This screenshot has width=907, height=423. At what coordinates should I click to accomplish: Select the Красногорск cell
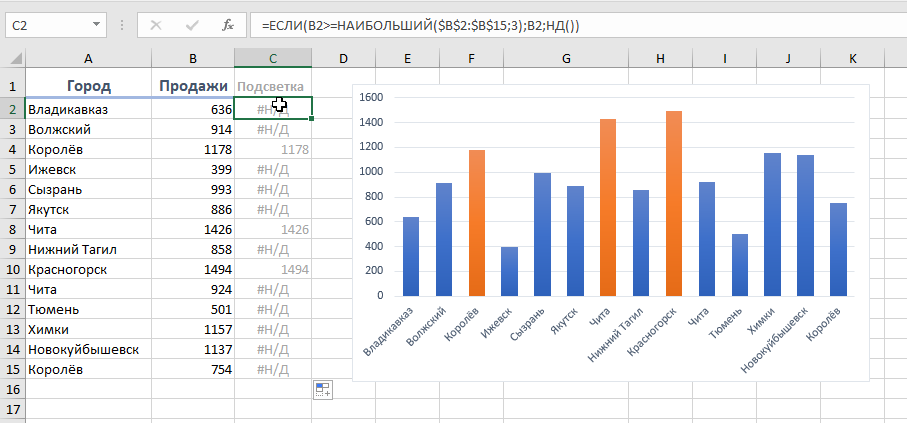tap(88, 270)
